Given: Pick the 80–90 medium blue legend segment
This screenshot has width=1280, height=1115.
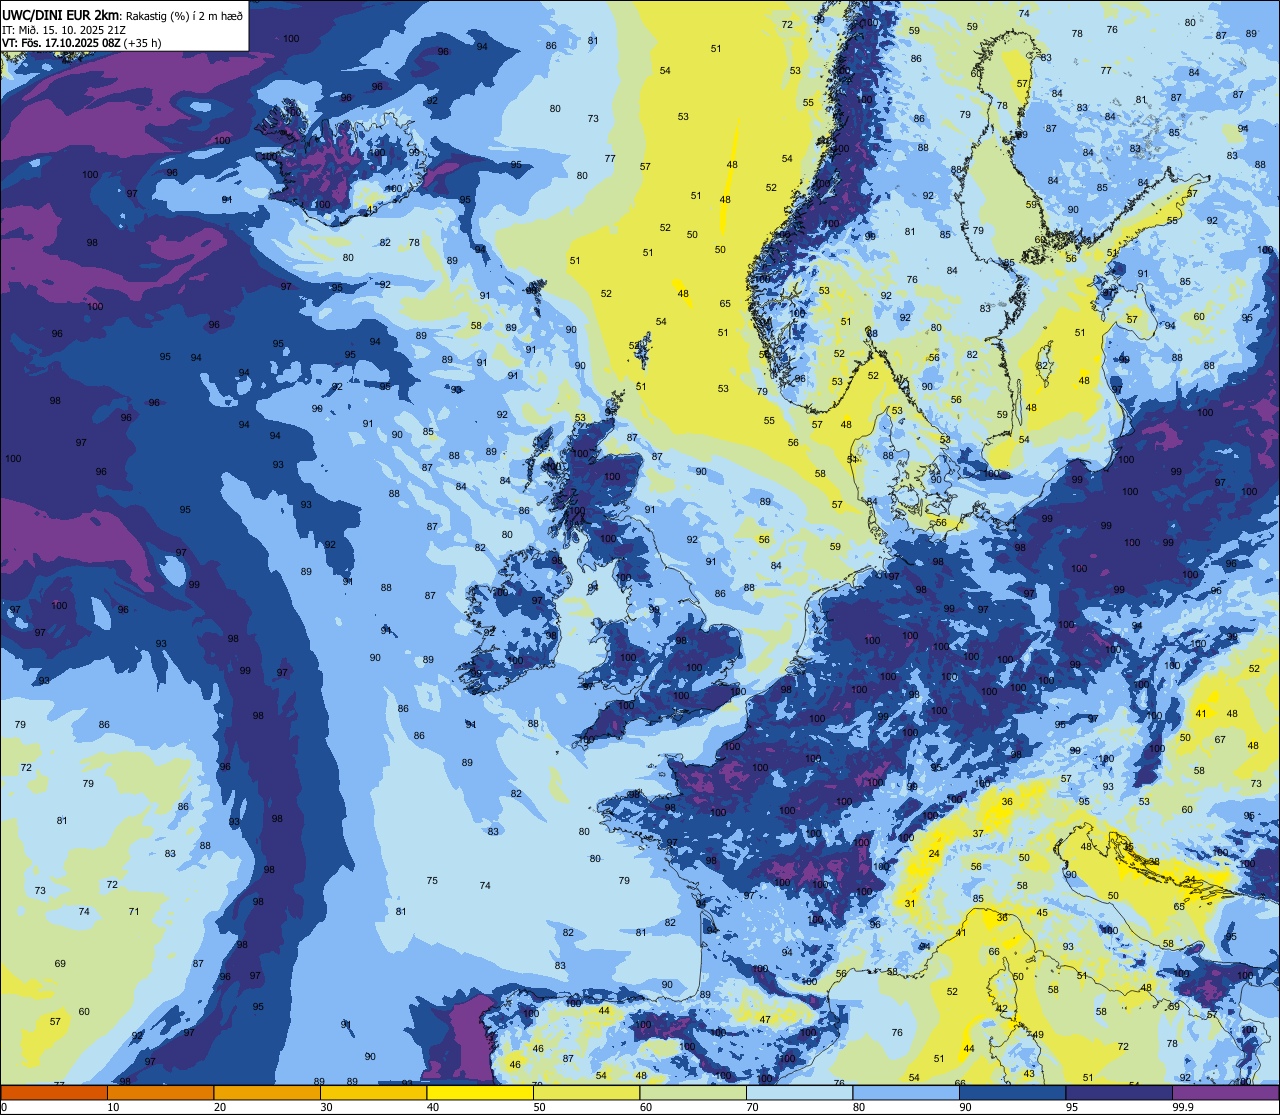Looking at the screenshot, I should pyautogui.click(x=906, y=1092).
